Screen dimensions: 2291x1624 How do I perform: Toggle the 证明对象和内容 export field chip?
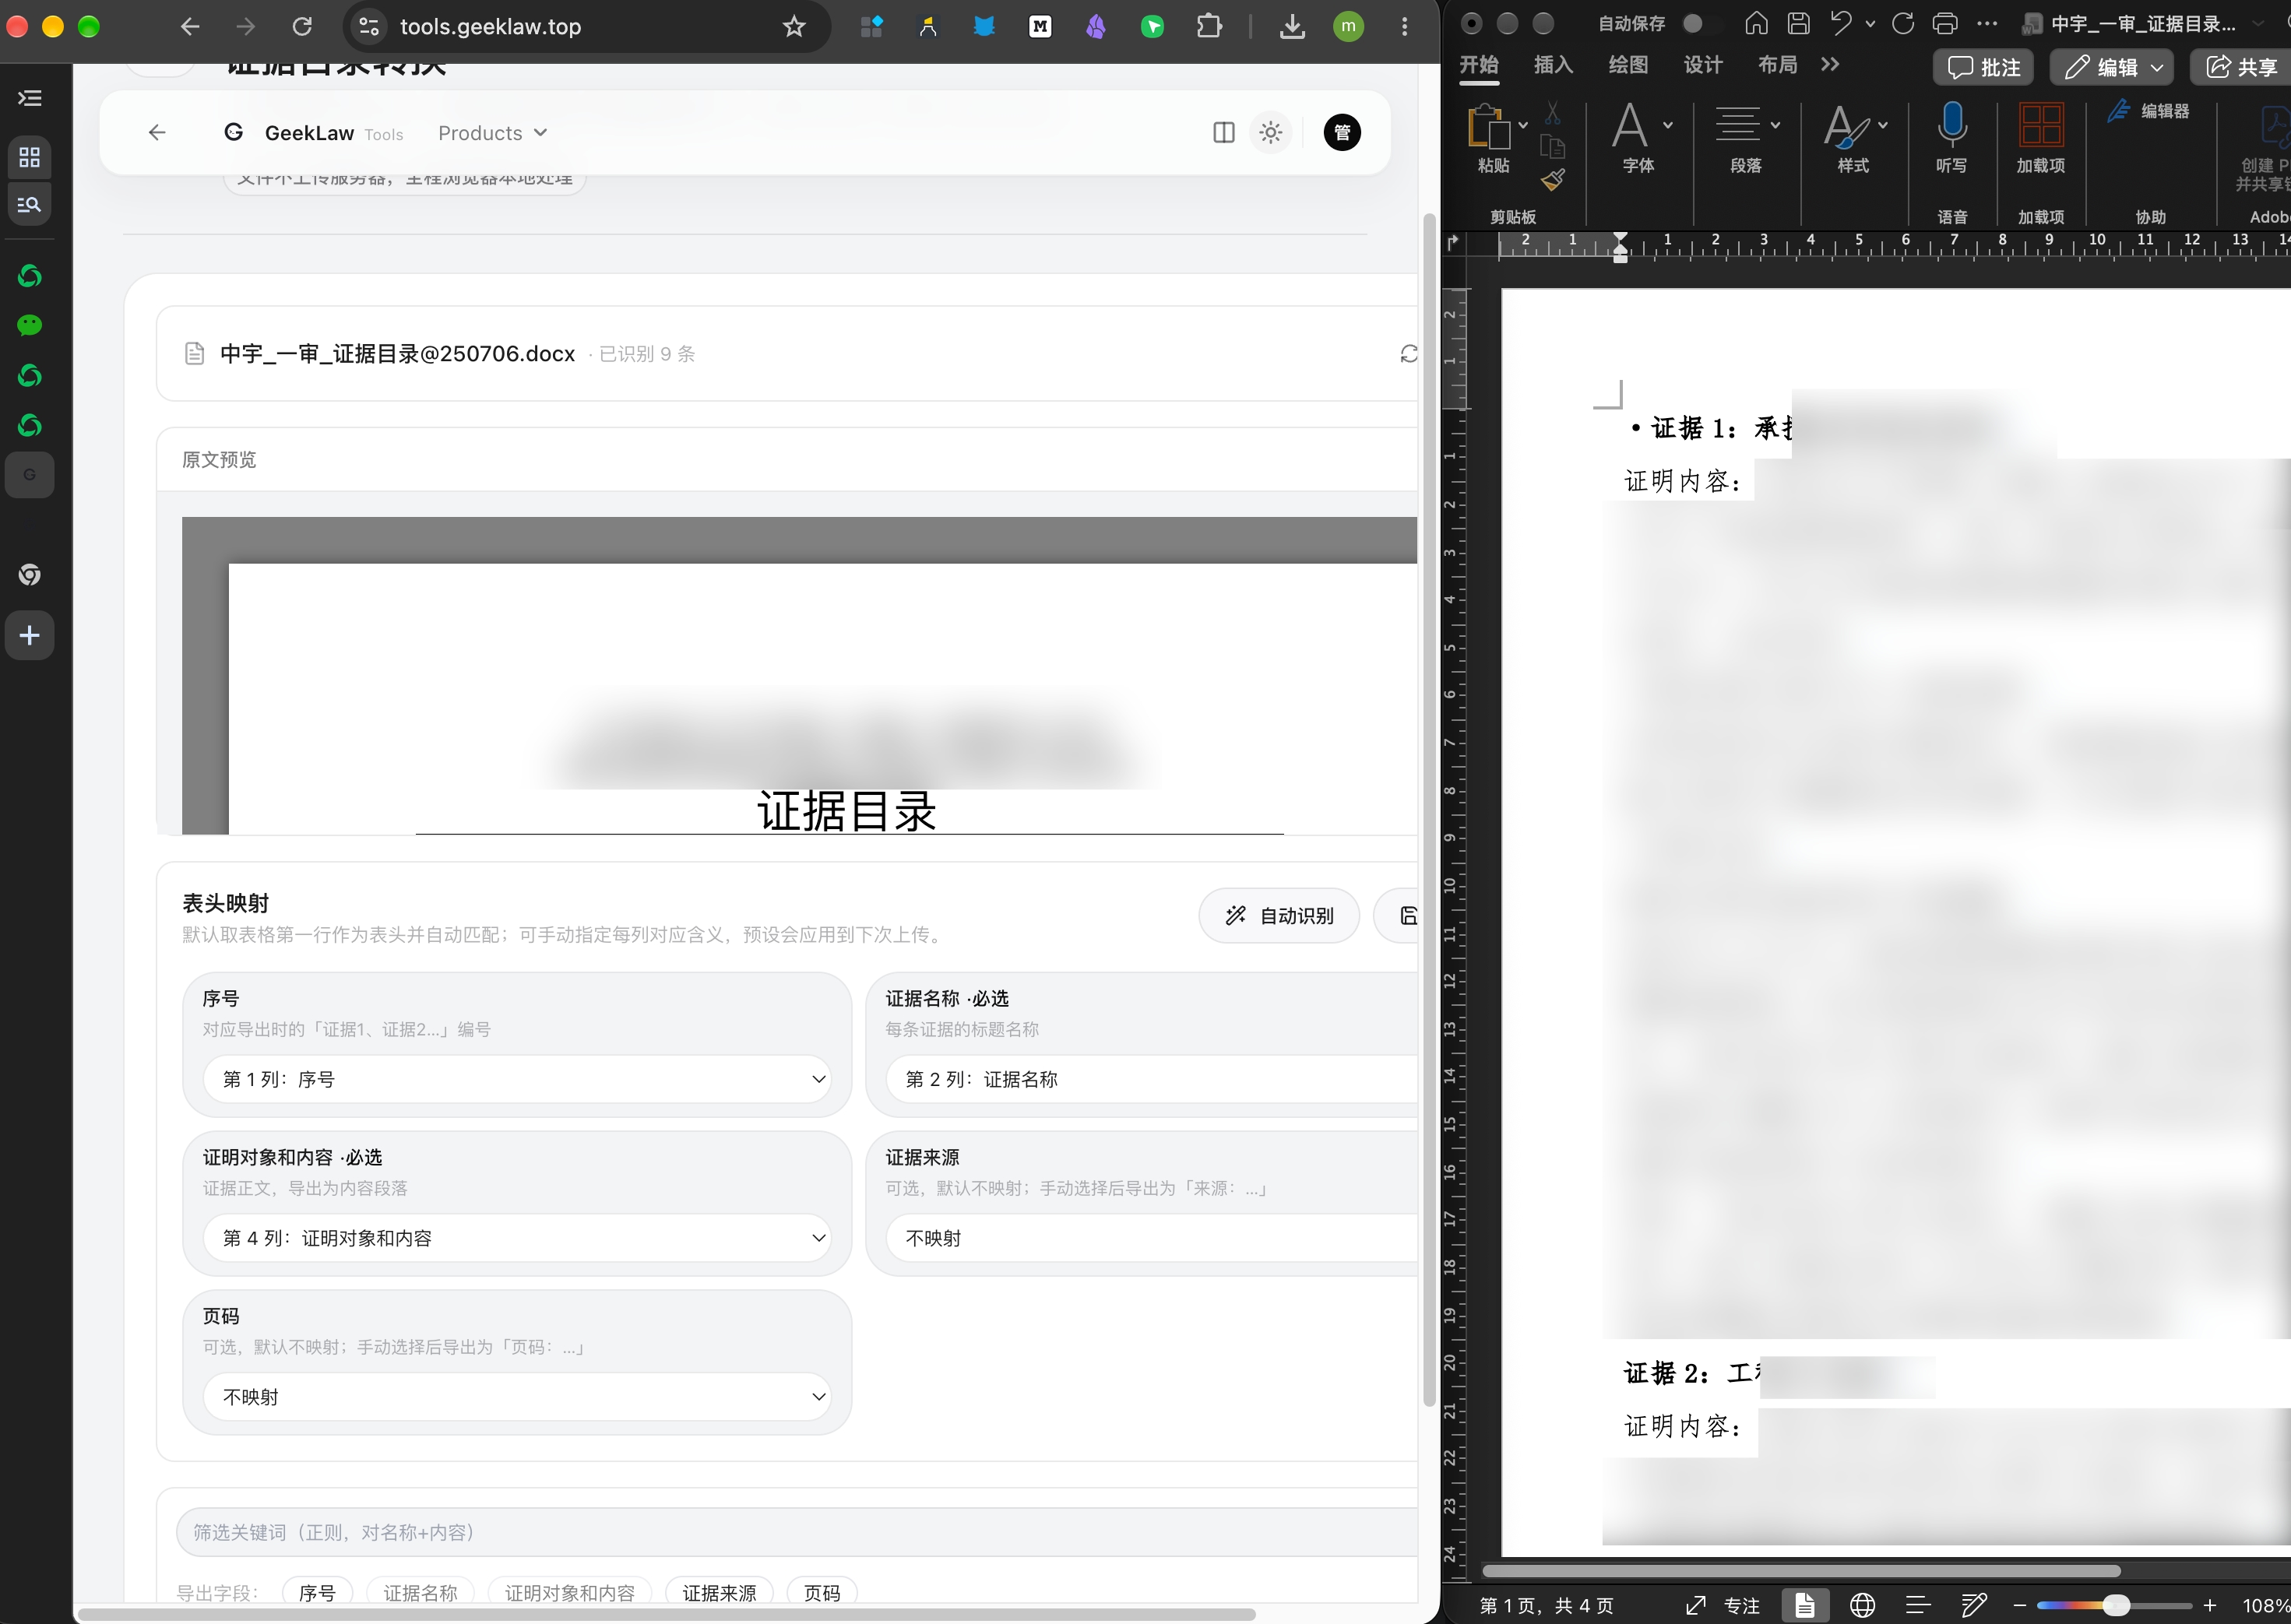click(569, 1592)
